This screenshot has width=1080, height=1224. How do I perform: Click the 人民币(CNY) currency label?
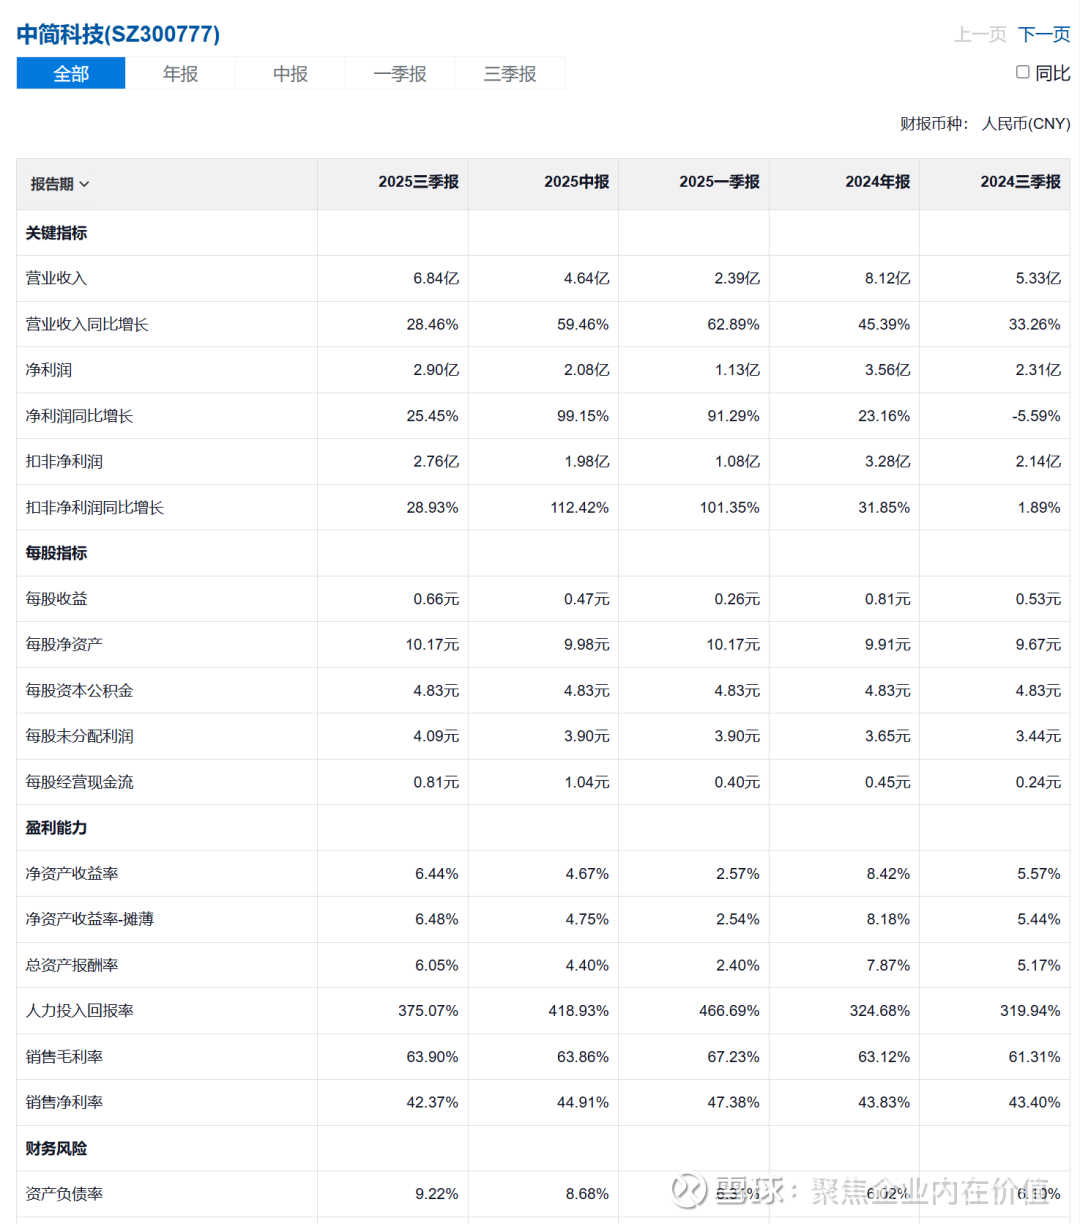pos(1026,124)
